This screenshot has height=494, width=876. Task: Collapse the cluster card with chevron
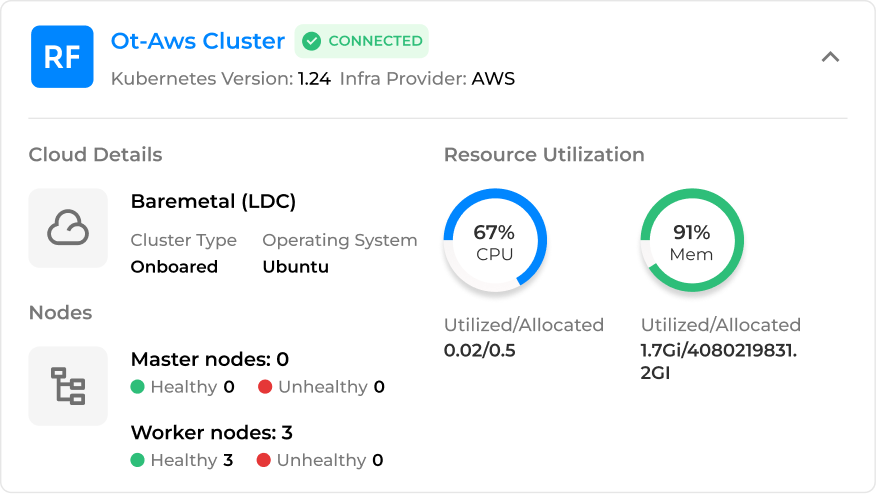pos(830,57)
